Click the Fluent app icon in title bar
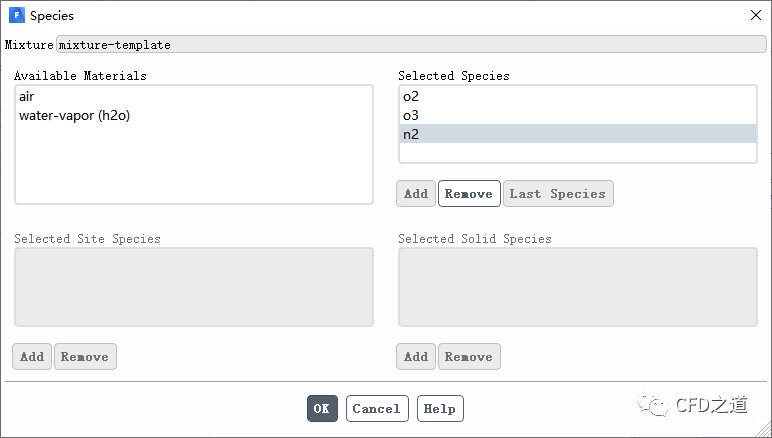The image size is (772, 438). point(16,15)
